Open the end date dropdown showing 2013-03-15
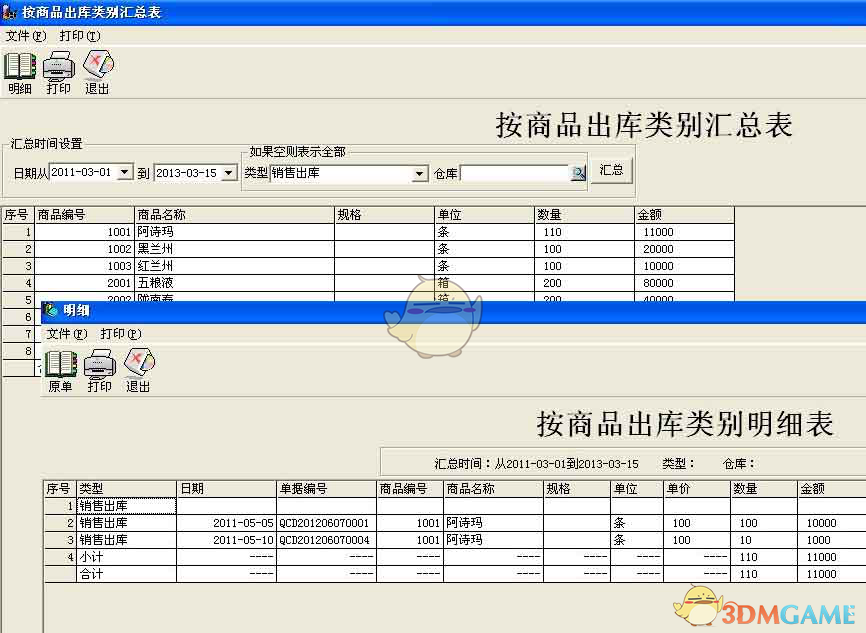 click(228, 172)
